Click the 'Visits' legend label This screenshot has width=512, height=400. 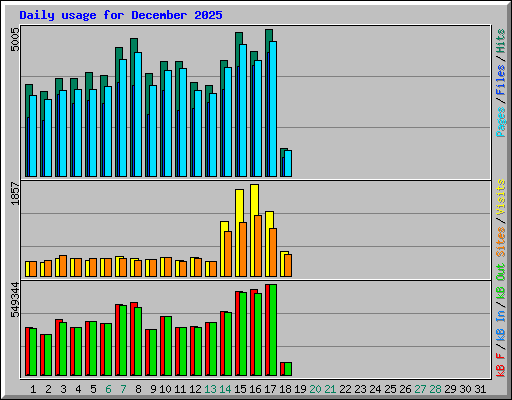(501, 198)
